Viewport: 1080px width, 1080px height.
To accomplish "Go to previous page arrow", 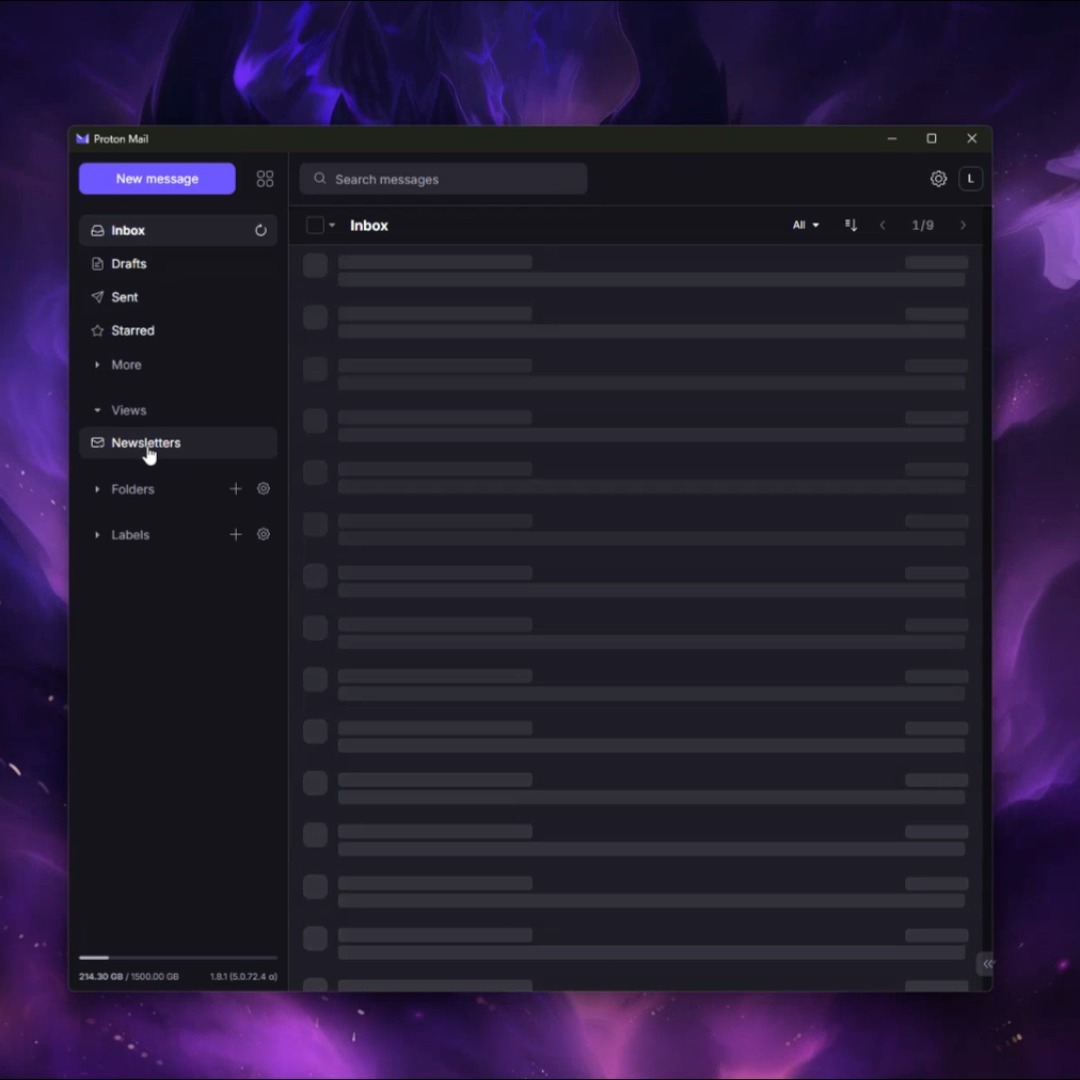I will click(x=882, y=225).
